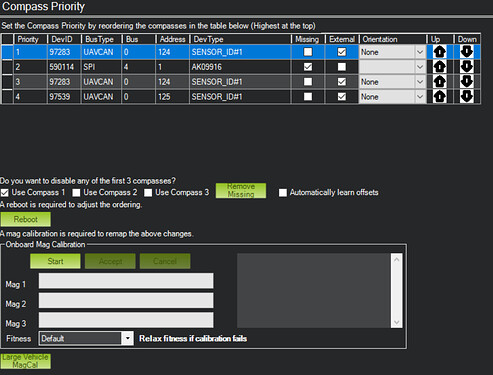Move priority 1 compass up with Up arrow
This screenshot has height=375, width=493.
pos(440,52)
